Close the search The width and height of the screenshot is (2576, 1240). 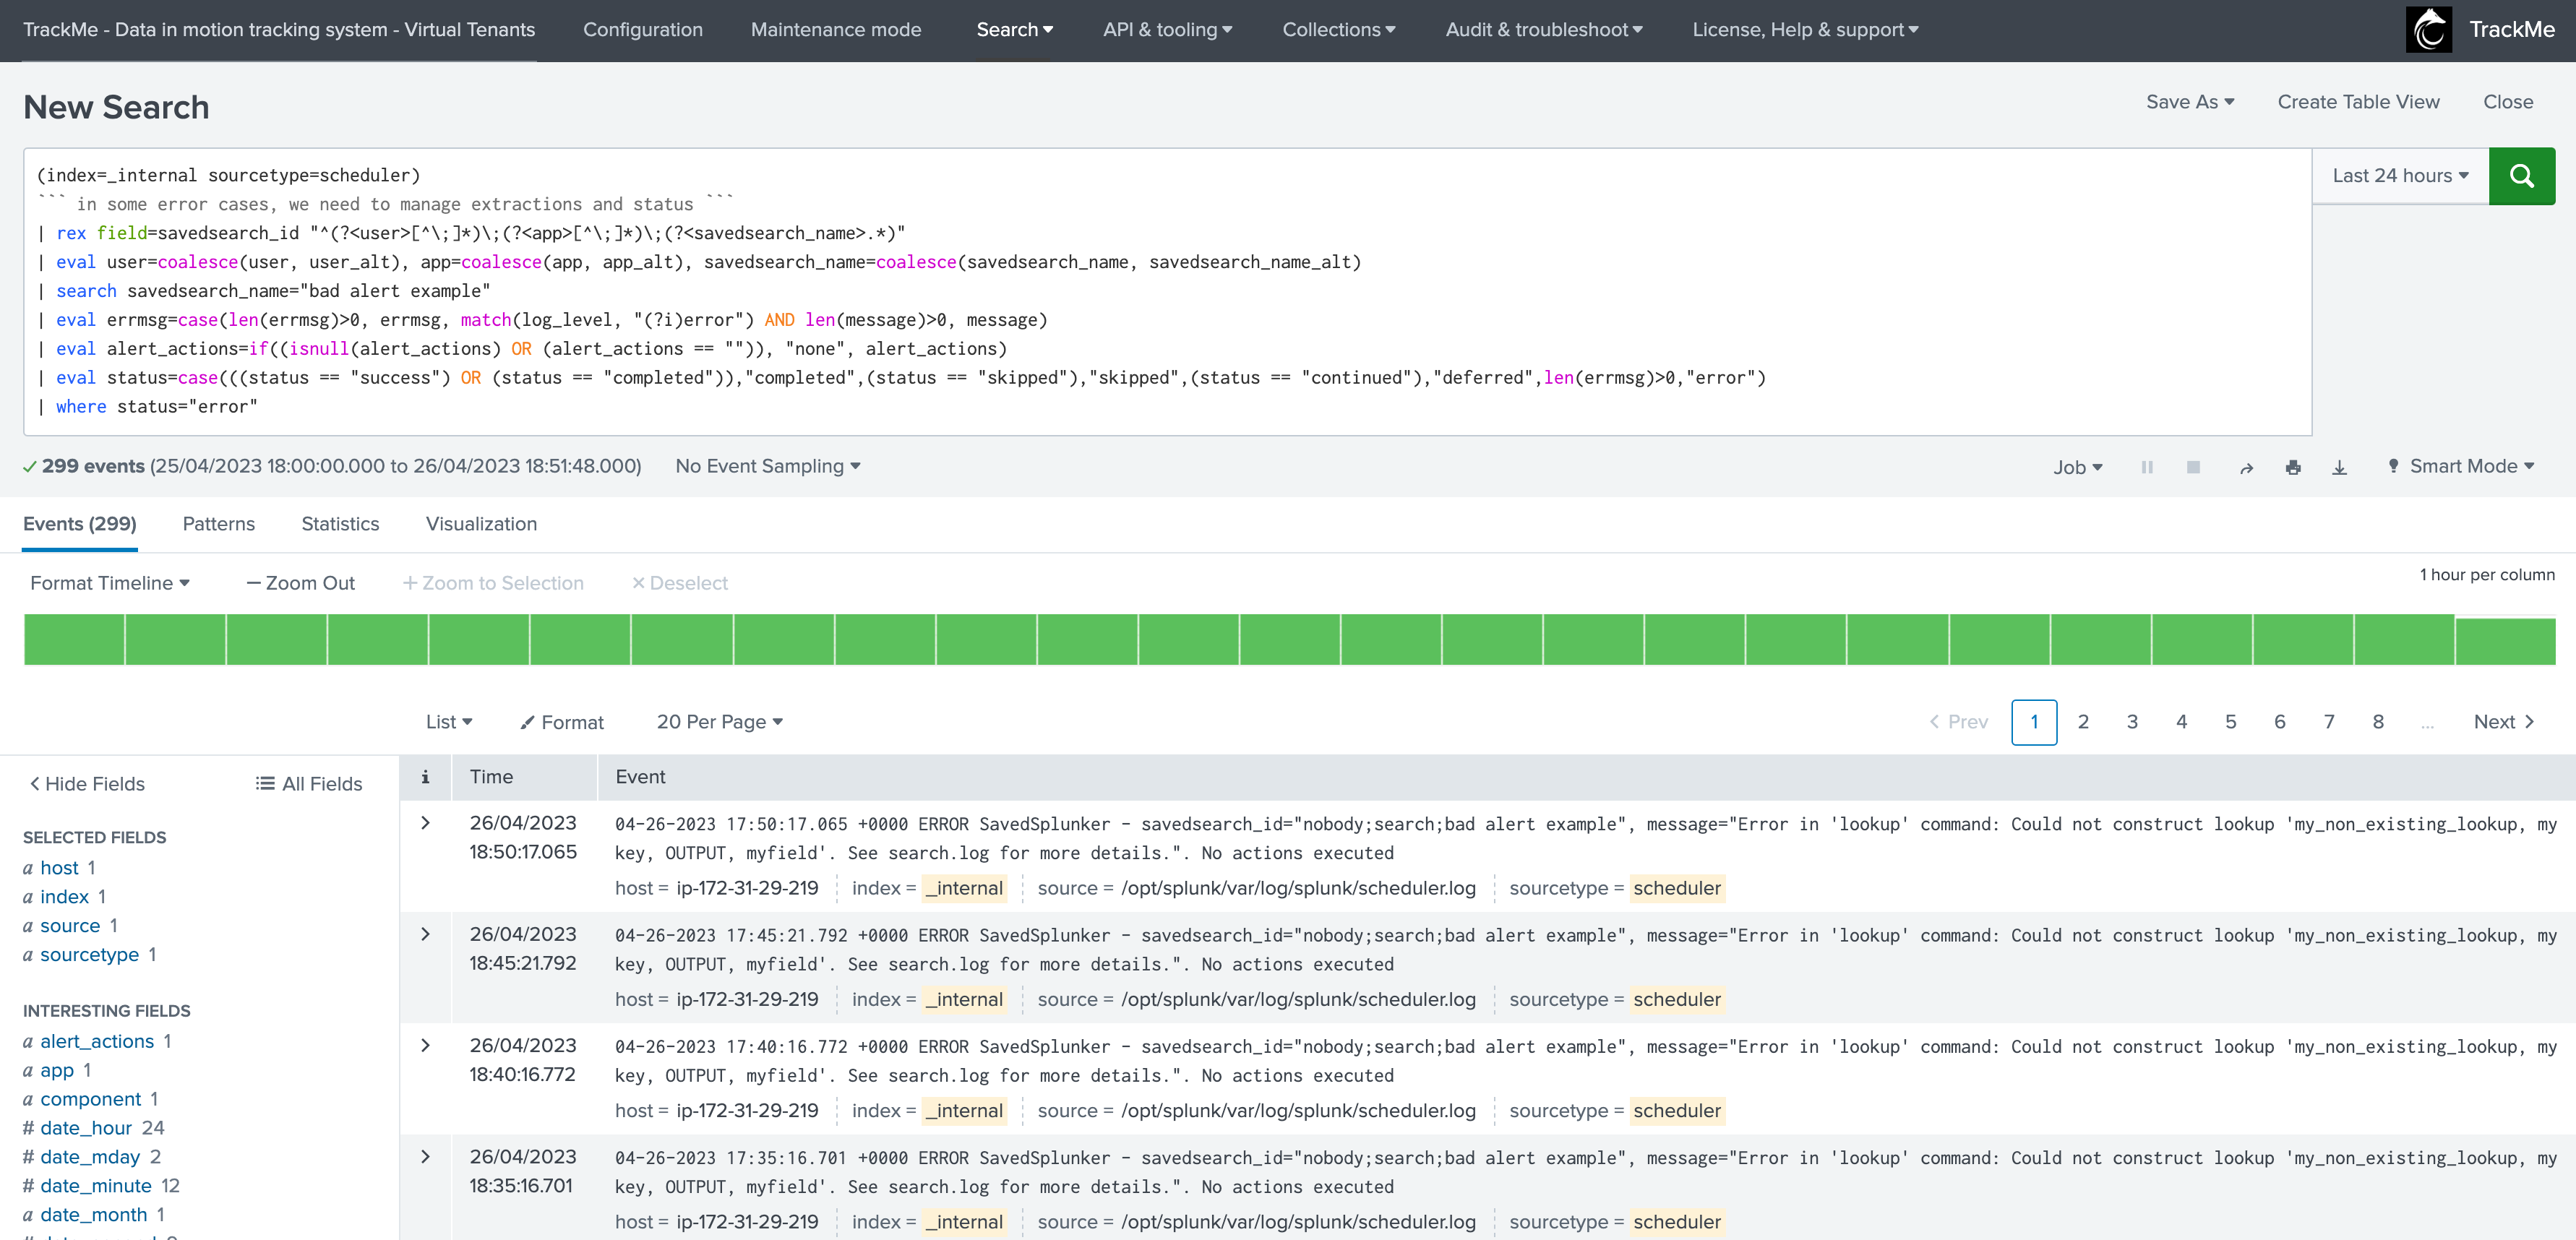2507,102
